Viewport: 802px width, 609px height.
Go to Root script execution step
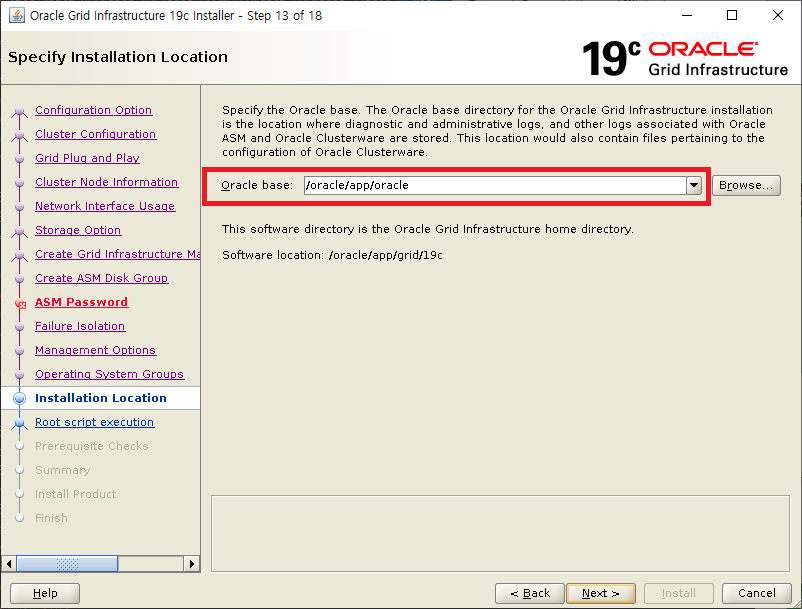(95, 422)
